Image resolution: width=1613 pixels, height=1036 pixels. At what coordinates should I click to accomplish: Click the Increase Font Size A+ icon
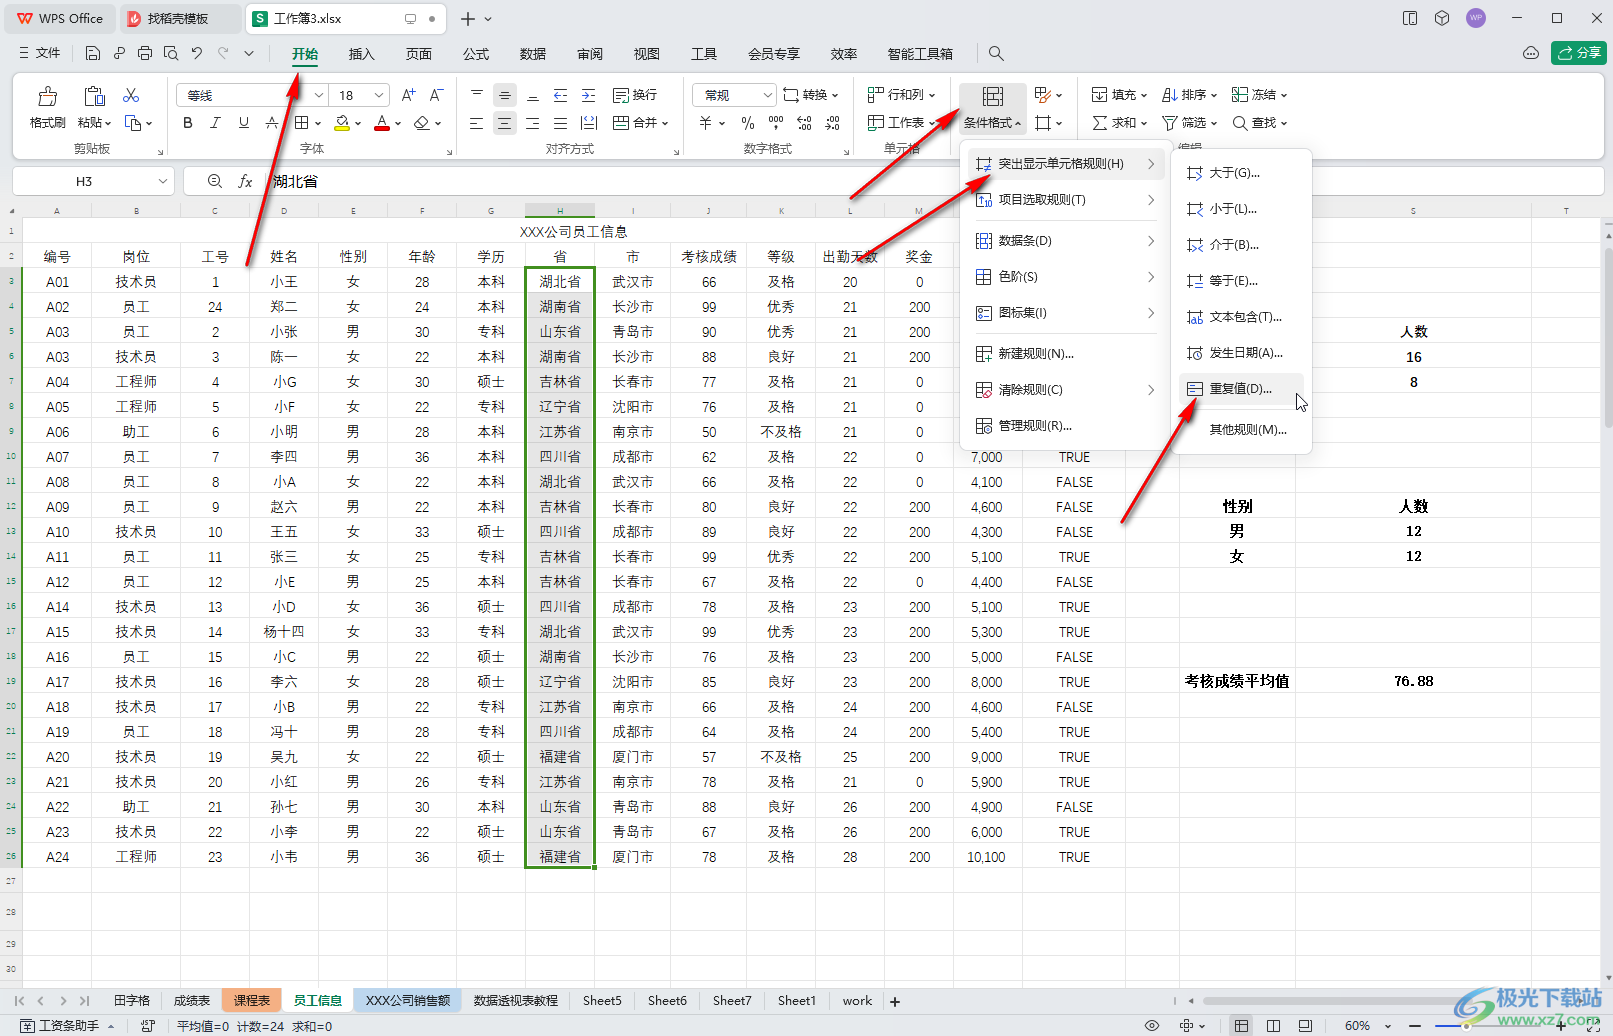(x=408, y=95)
